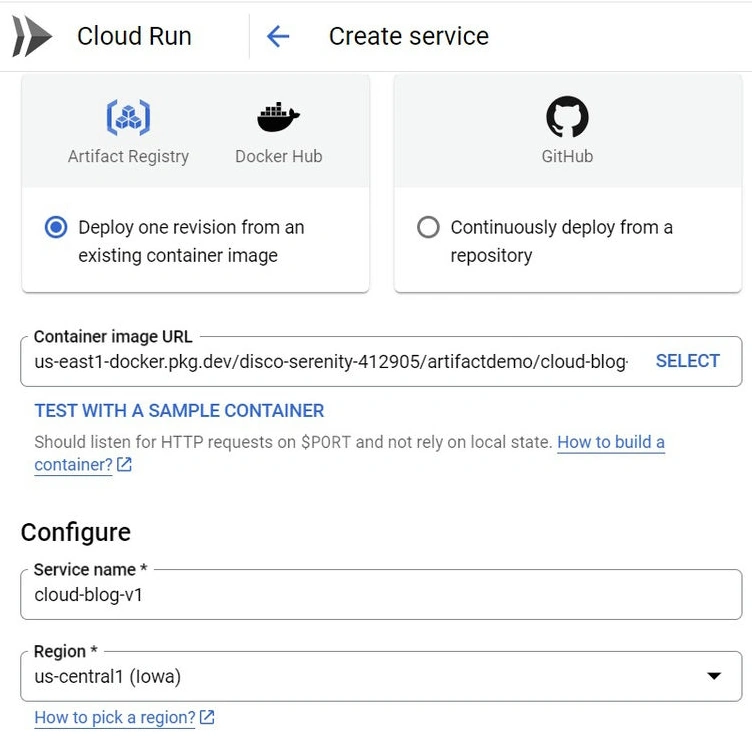This screenshot has height=736, width=752.
Task: Click TEST WITH A SAMPLE CONTAINER
Action: (x=179, y=411)
